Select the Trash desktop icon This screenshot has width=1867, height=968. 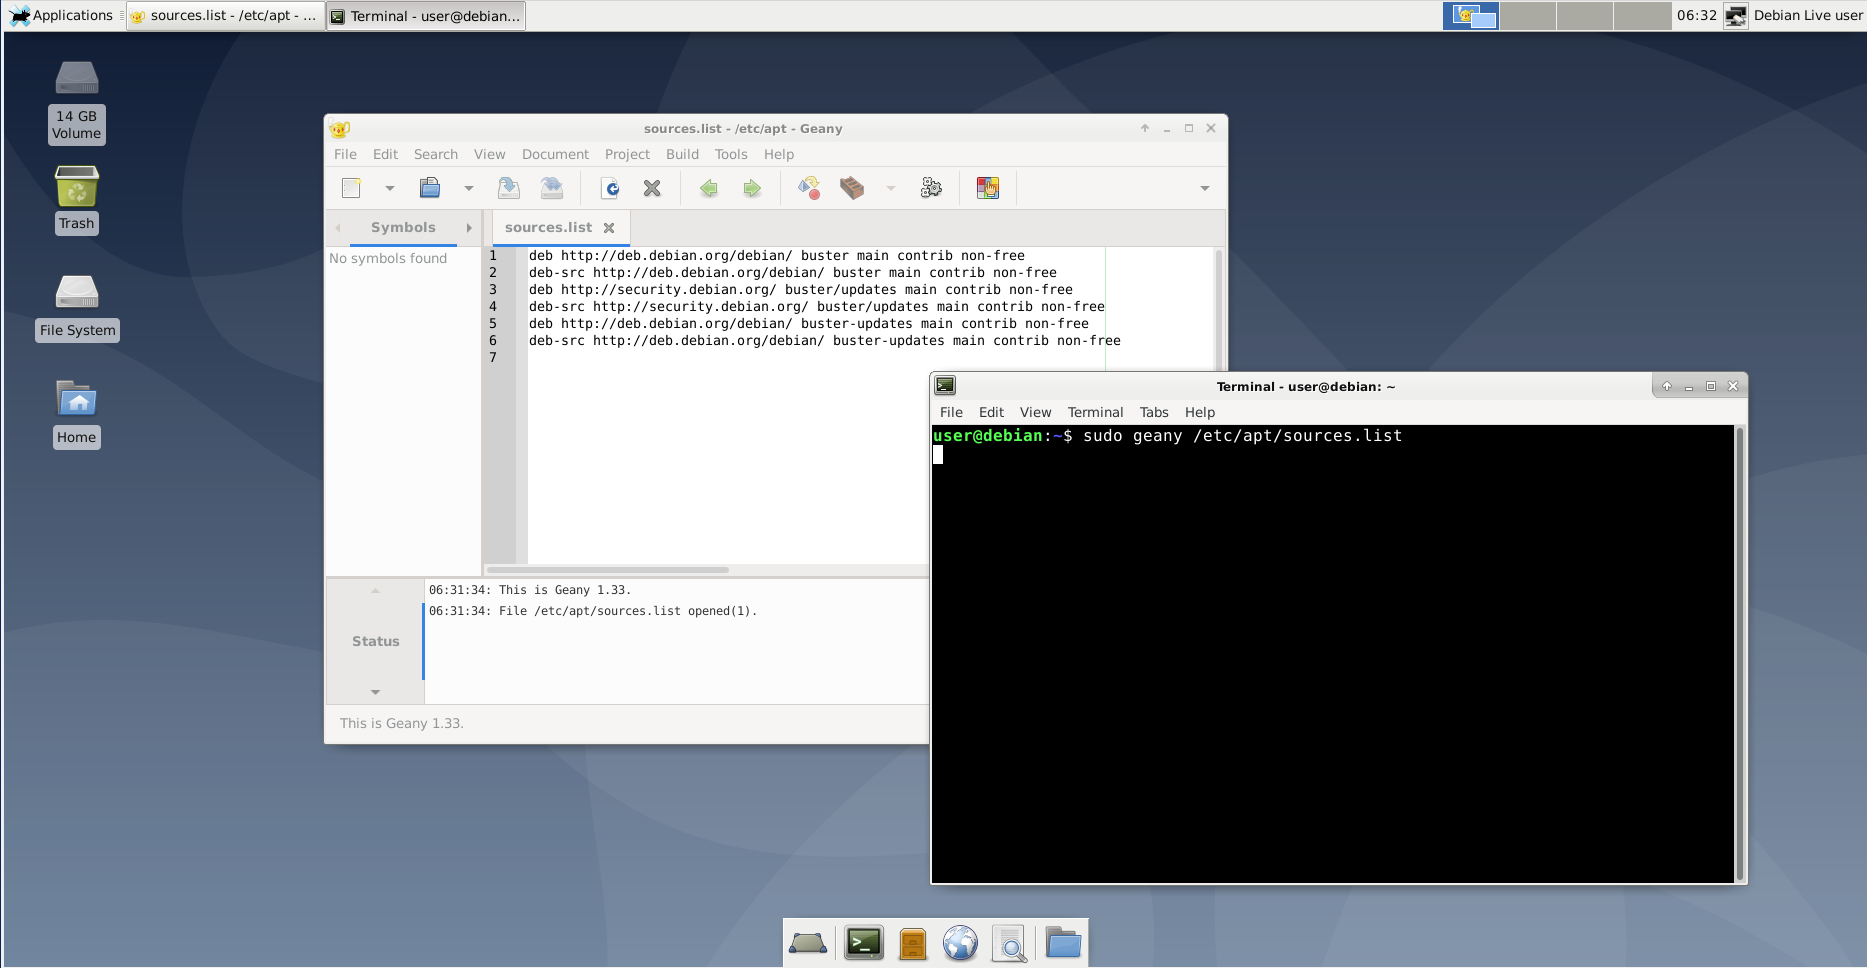pos(77,199)
